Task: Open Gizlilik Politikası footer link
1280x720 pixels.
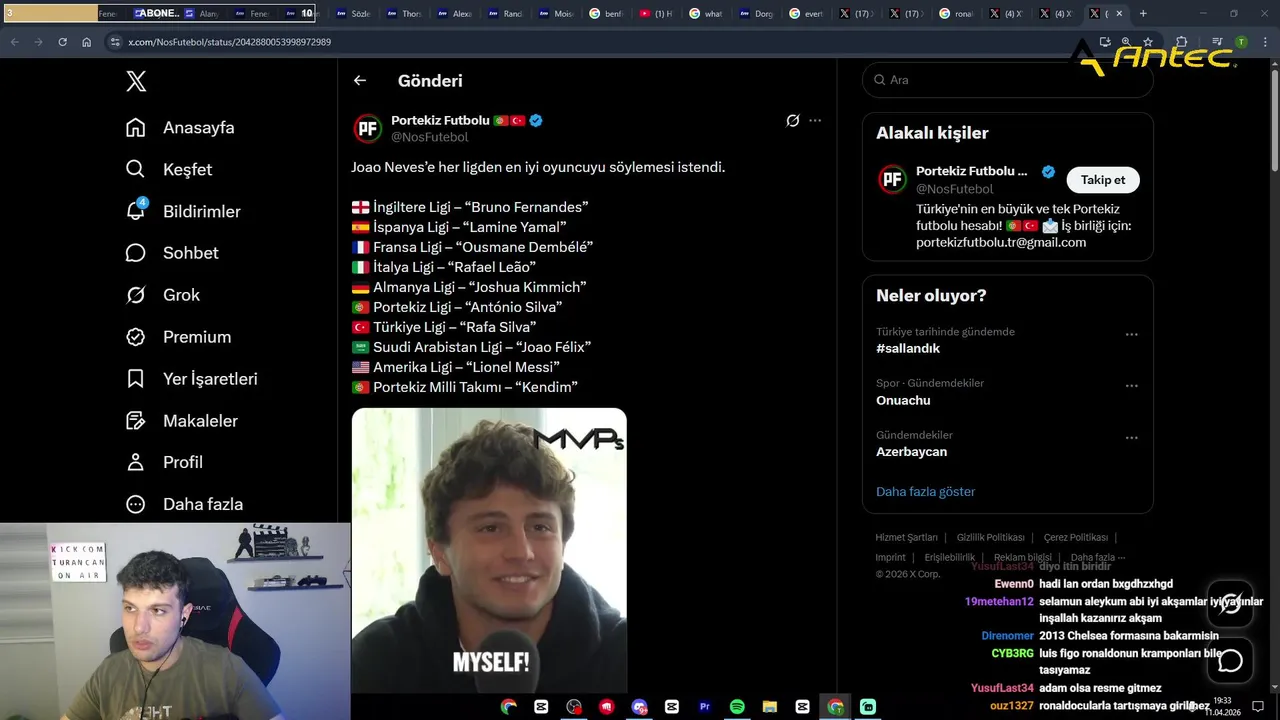Action: coord(990,537)
